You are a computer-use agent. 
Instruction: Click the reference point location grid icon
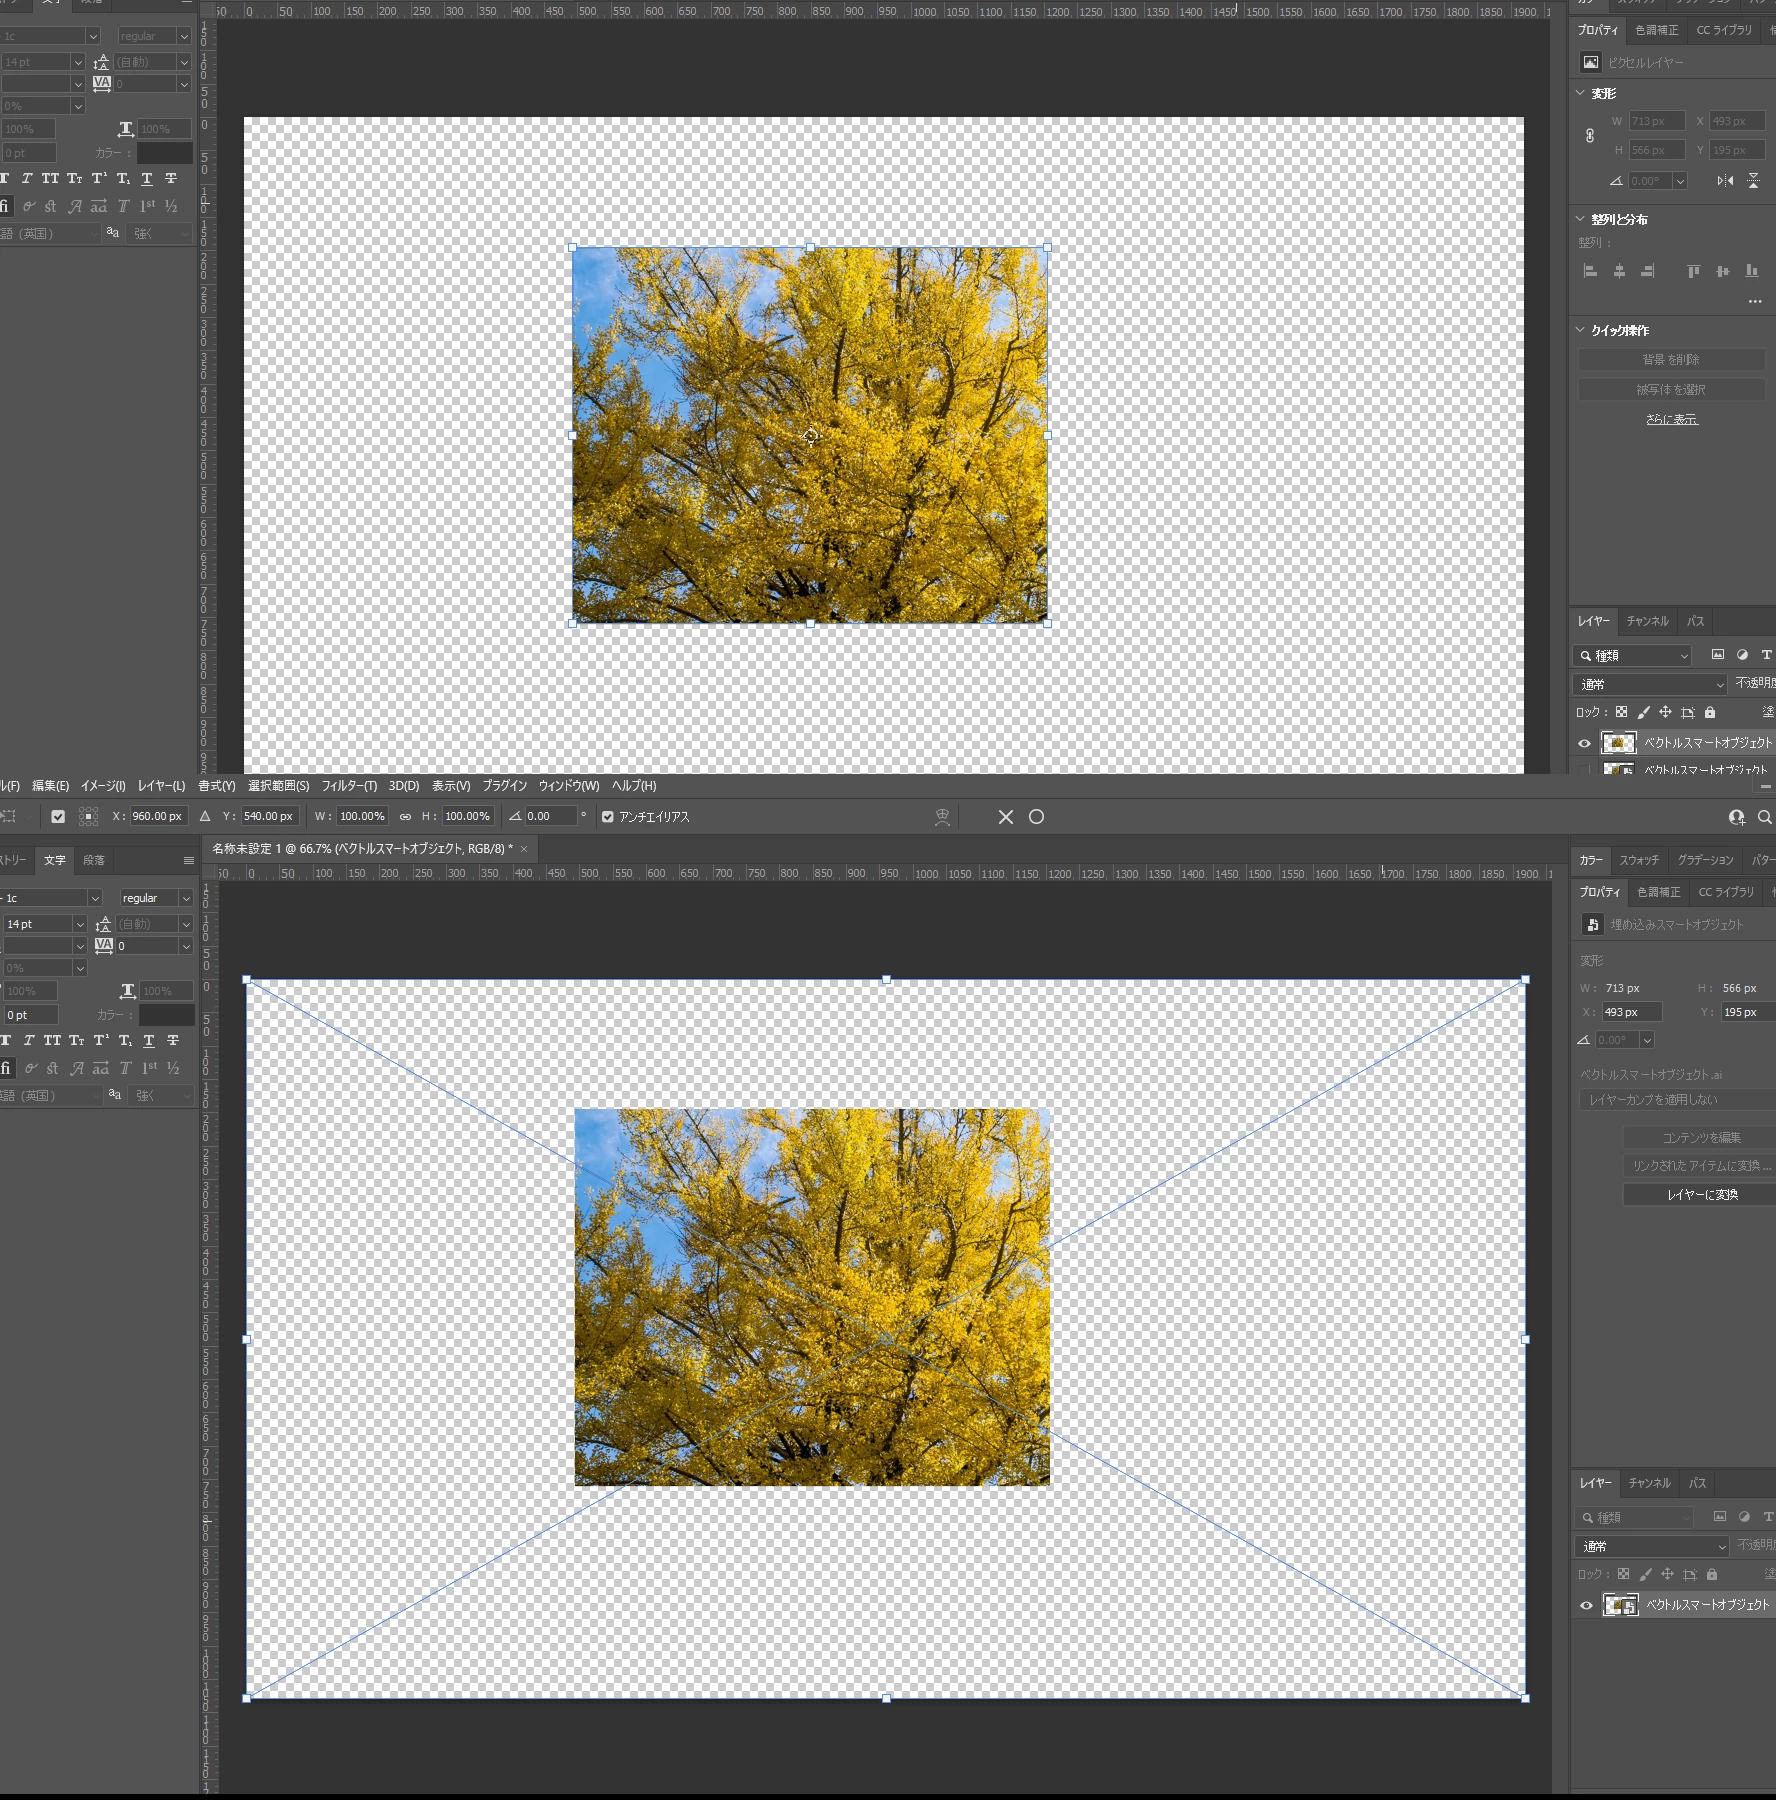pos(88,817)
